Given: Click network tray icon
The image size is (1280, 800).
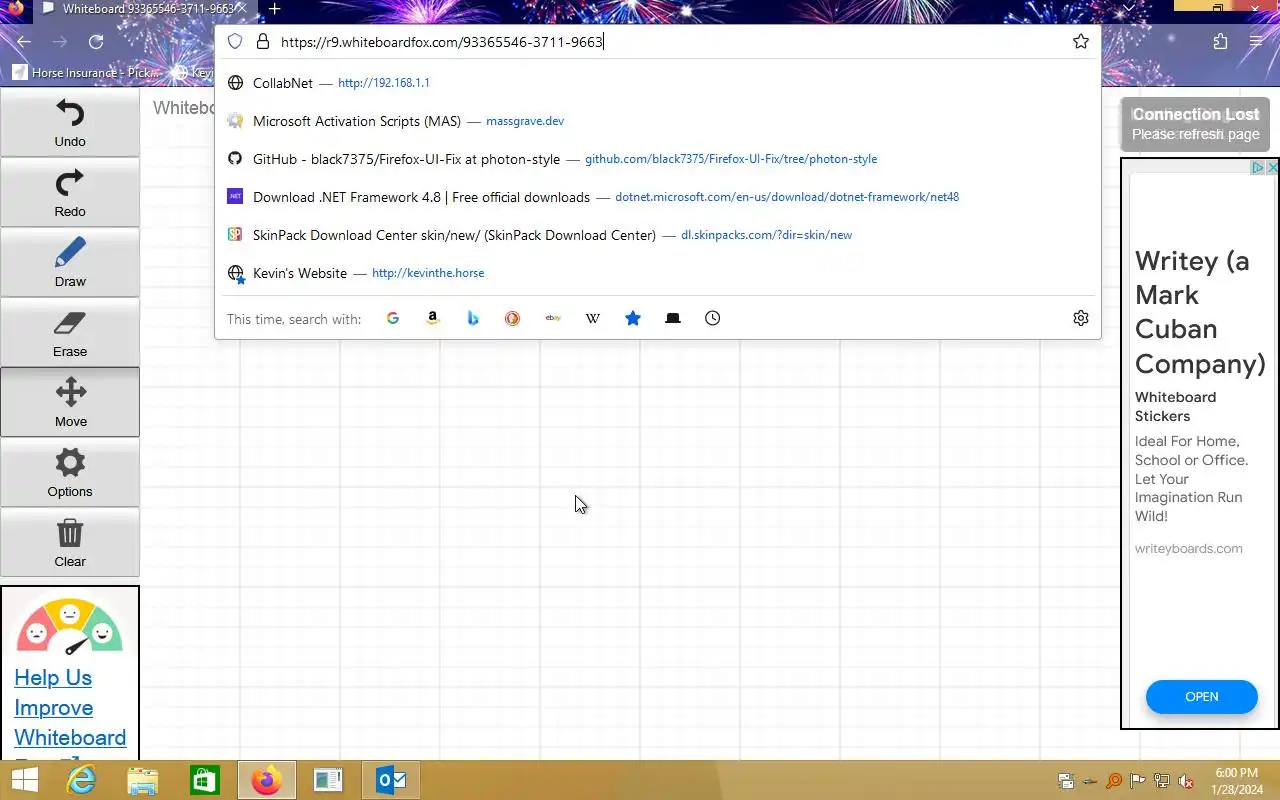Looking at the screenshot, I should pyautogui.click(x=1162, y=781).
